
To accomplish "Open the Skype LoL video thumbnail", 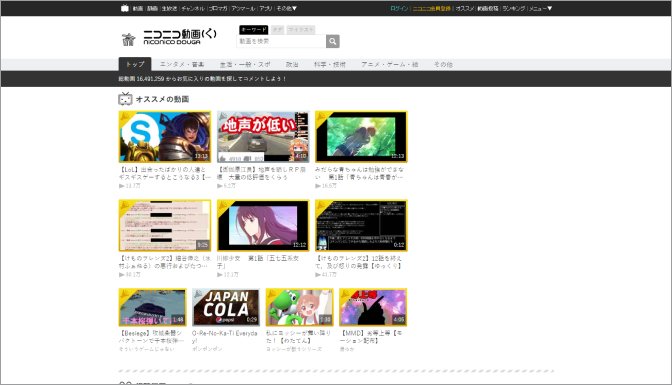I will pos(165,137).
